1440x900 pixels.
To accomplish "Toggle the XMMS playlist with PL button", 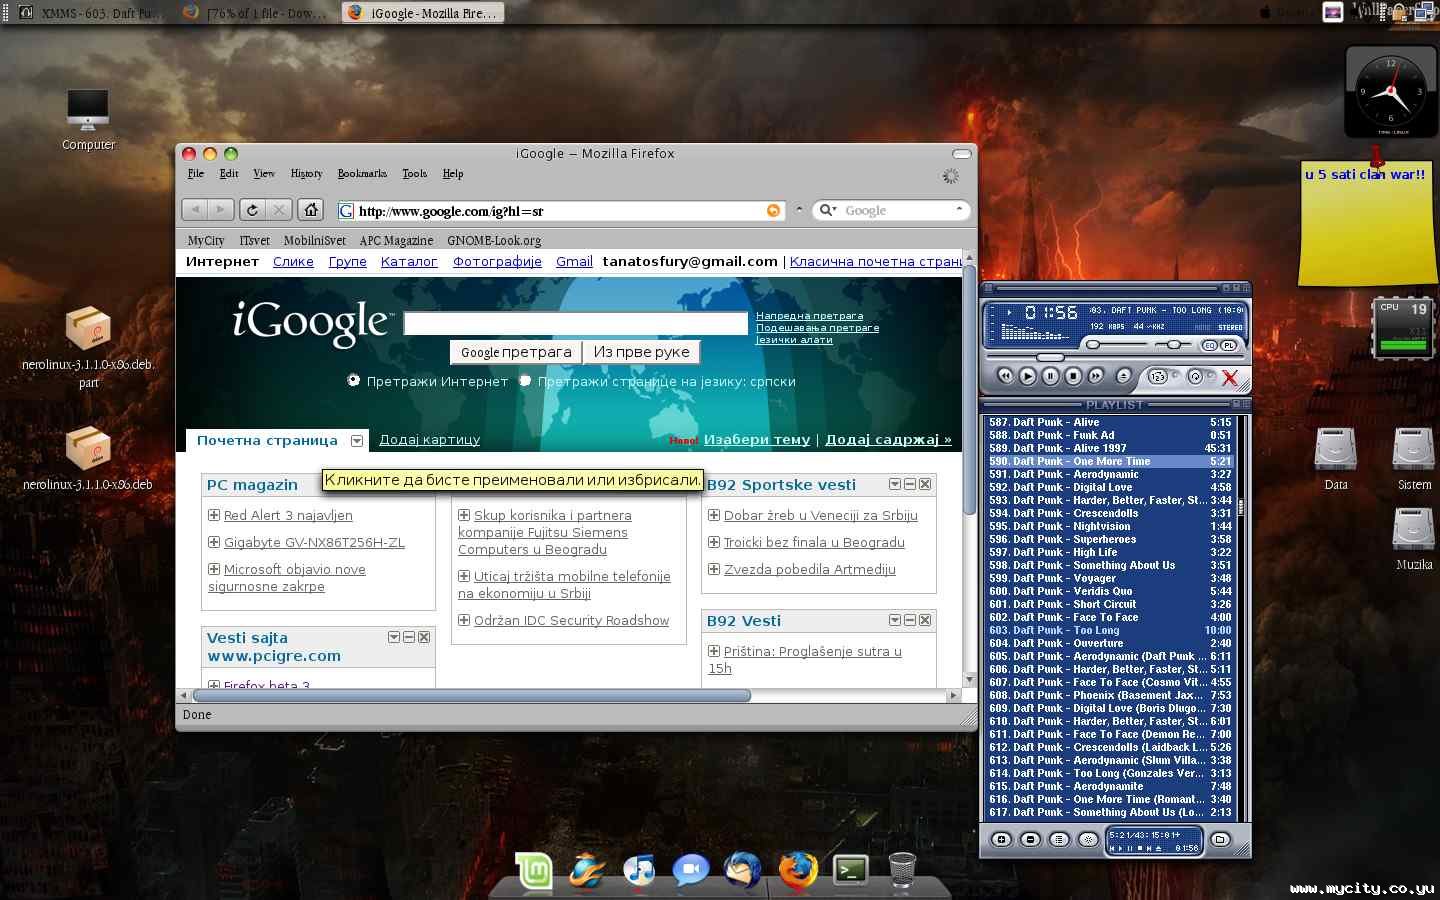I will tap(1229, 345).
